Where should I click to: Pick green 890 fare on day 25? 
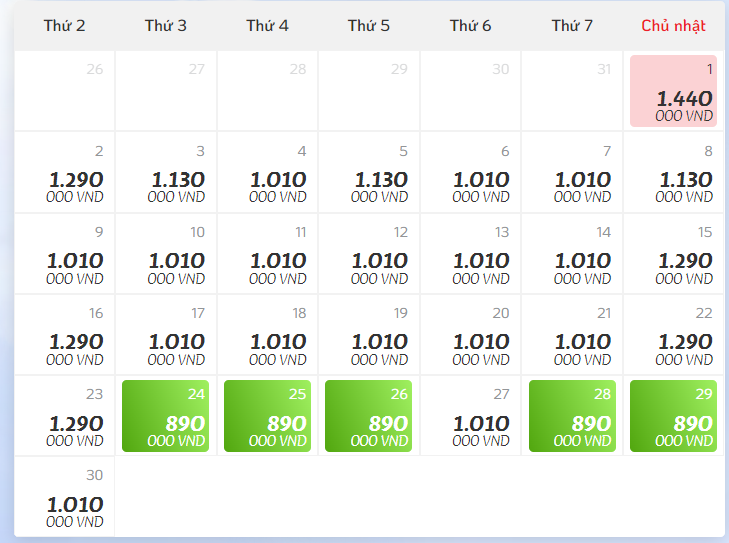coord(268,415)
